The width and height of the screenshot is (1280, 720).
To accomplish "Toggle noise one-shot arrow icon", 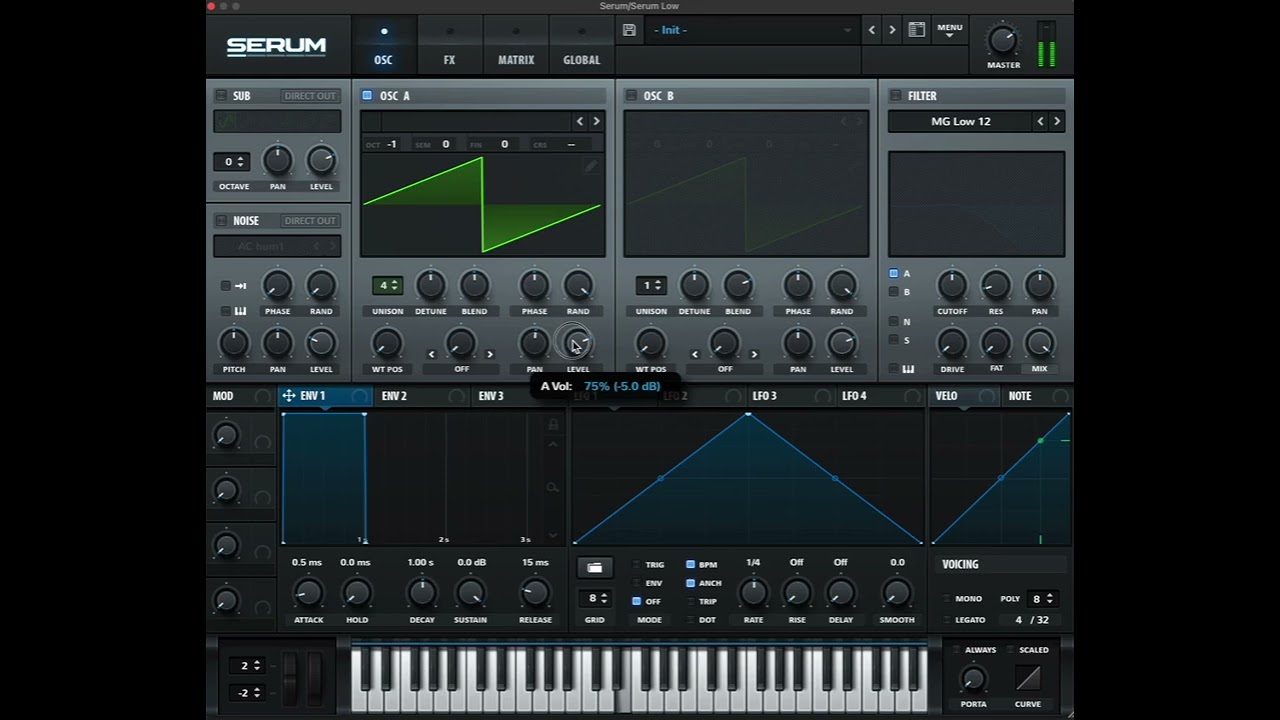I will (240, 286).
